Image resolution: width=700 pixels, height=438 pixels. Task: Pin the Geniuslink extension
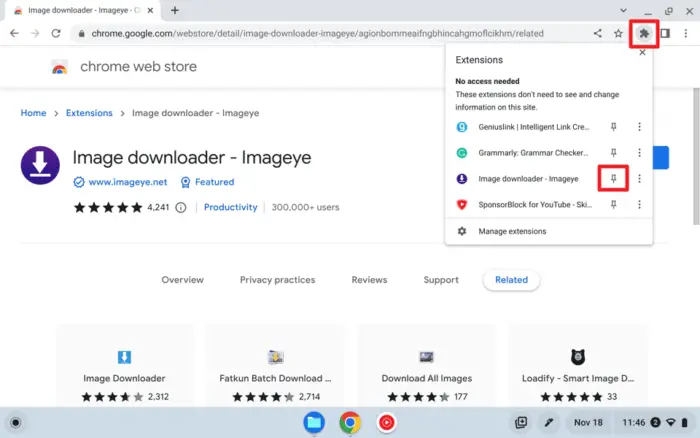pyautogui.click(x=613, y=127)
